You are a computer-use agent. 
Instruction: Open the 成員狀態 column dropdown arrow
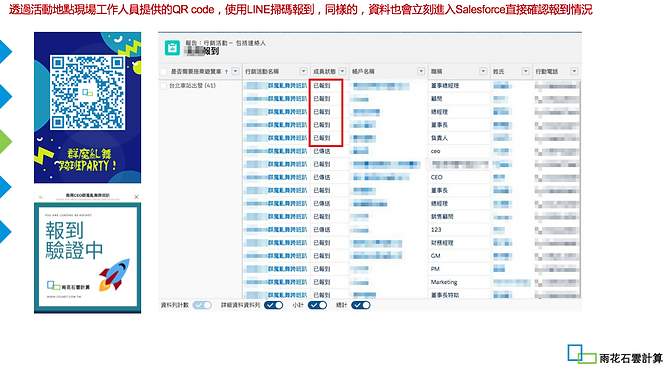coord(342,72)
